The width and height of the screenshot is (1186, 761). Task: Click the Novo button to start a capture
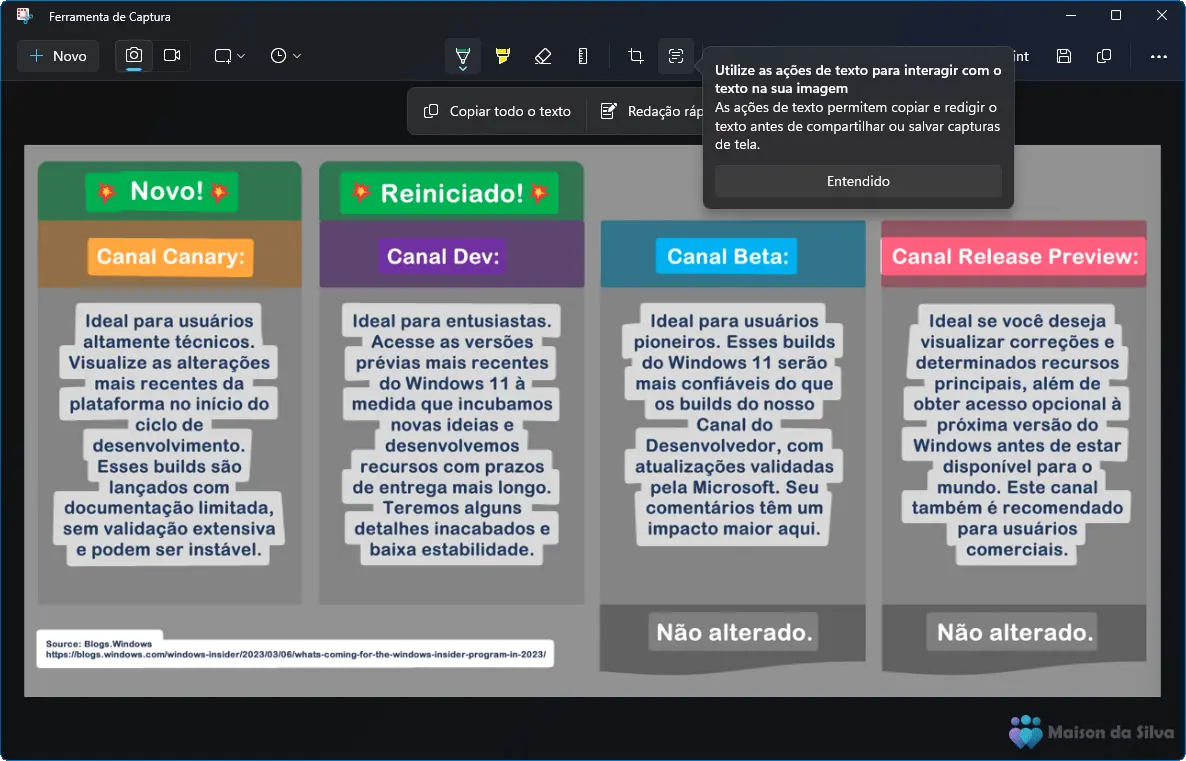click(58, 56)
